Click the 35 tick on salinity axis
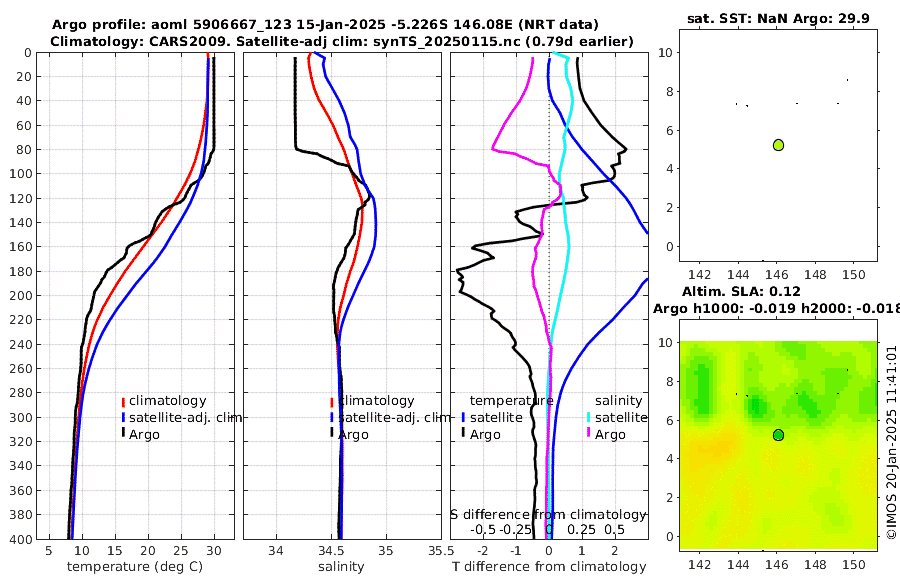900x580 pixels. tap(386, 551)
